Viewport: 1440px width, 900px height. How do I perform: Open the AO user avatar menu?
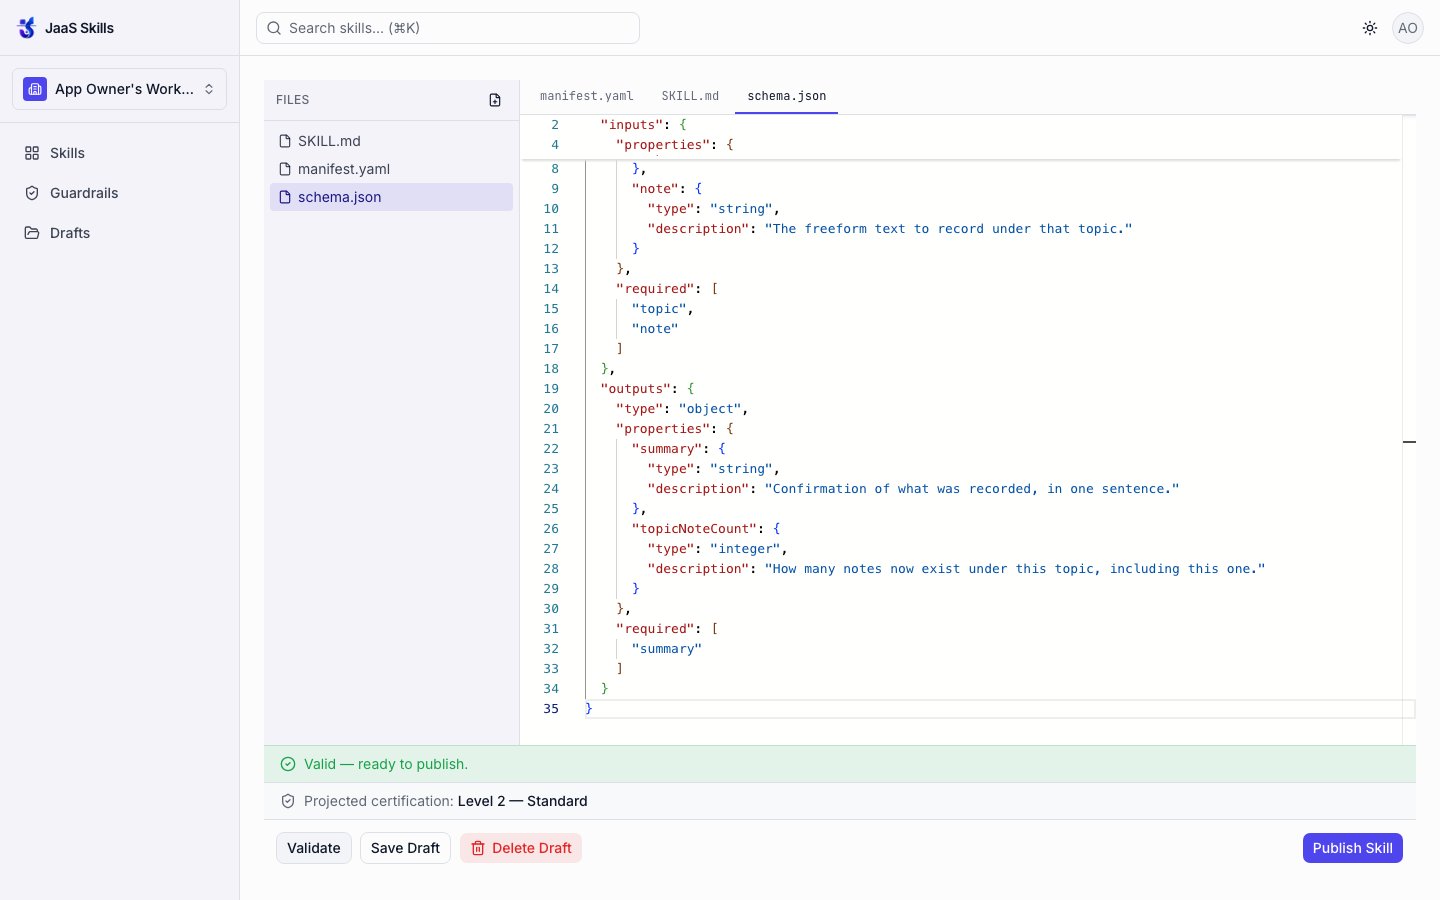pyautogui.click(x=1408, y=28)
